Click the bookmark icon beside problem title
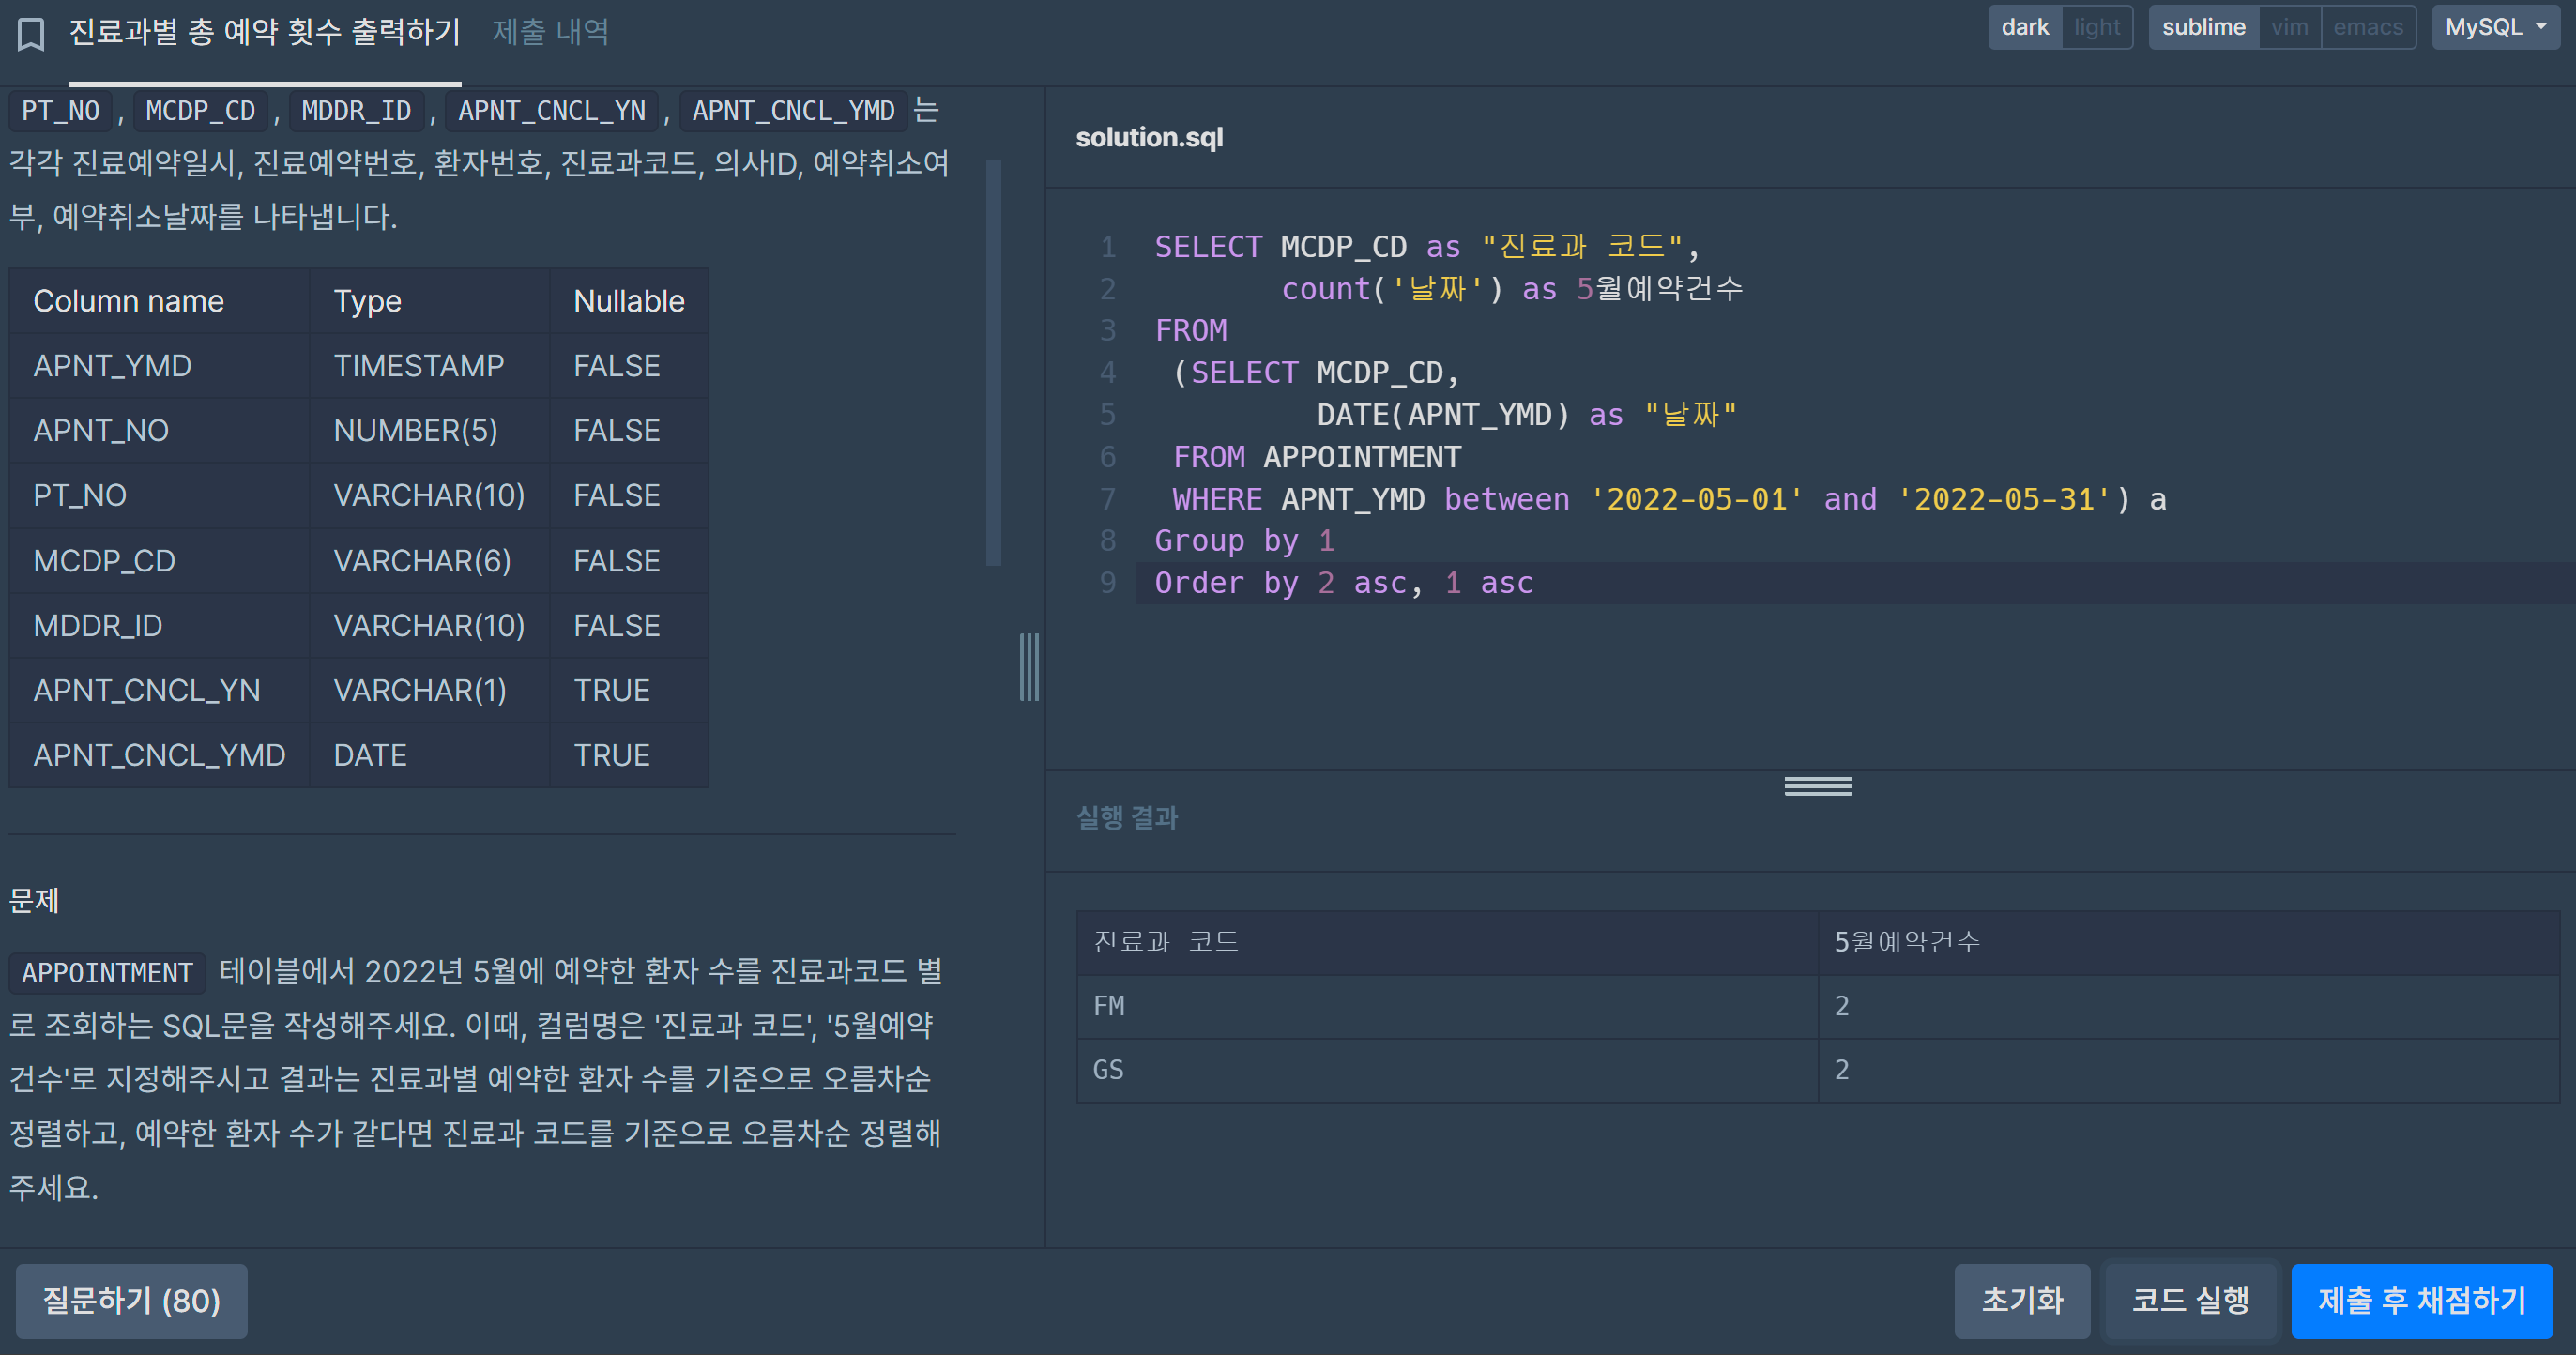 (x=31, y=34)
